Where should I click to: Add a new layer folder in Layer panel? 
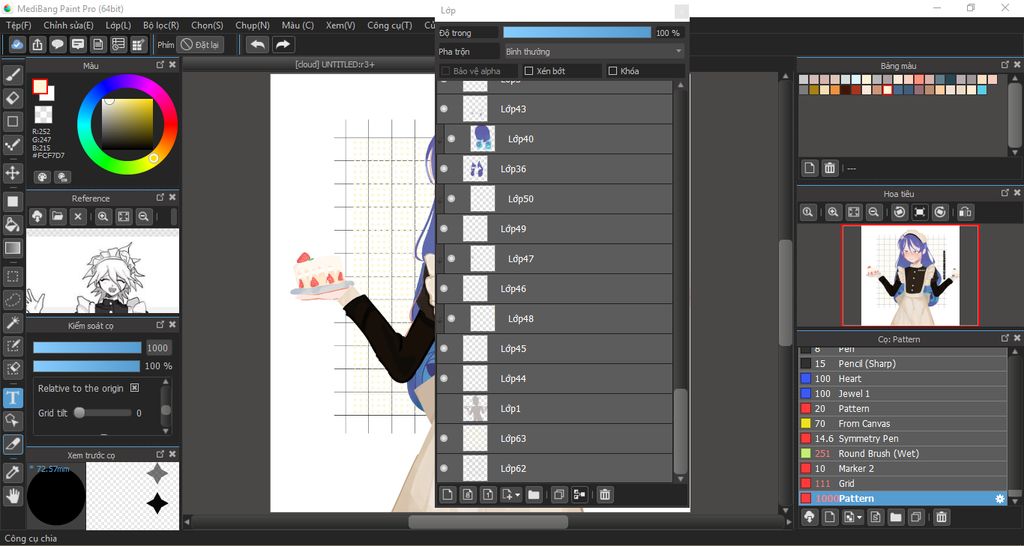534,495
